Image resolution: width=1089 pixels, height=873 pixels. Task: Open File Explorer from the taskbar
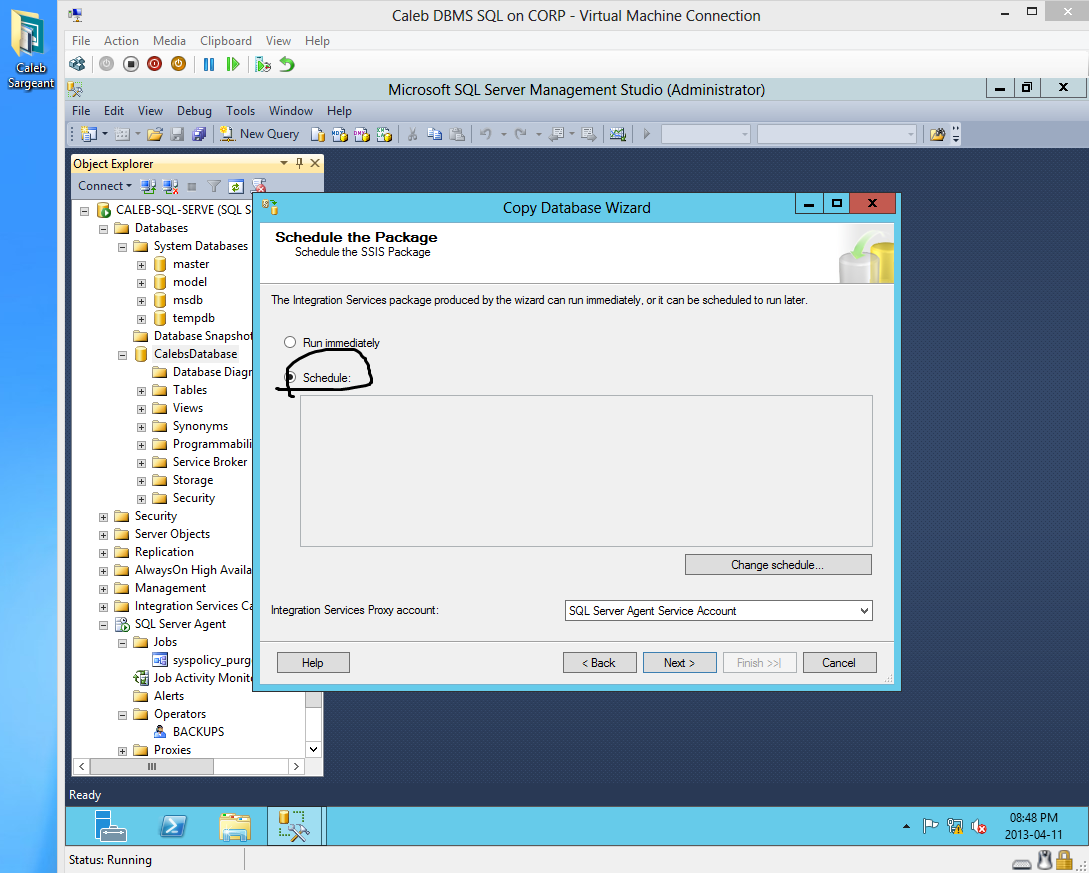[x=235, y=826]
